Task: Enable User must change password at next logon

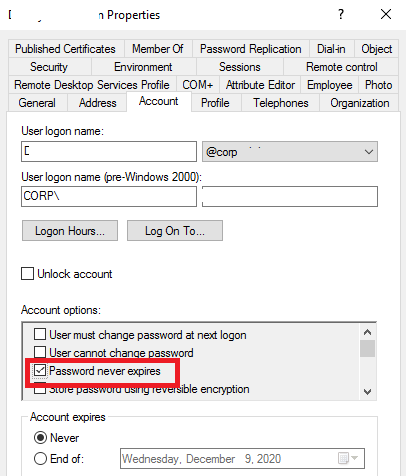Action: pyautogui.click(x=40, y=334)
